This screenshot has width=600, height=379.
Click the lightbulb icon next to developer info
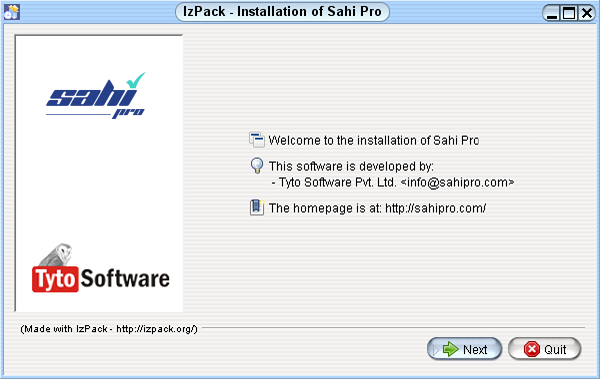click(x=257, y=165)
